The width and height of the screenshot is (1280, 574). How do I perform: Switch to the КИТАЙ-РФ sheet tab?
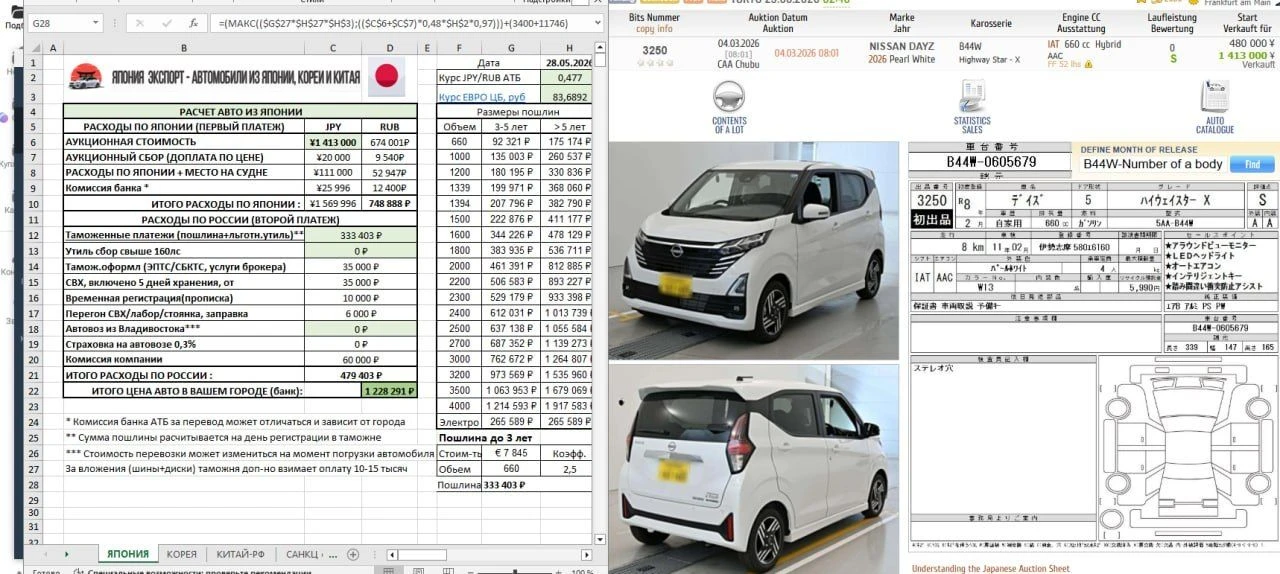pos(241,554)
